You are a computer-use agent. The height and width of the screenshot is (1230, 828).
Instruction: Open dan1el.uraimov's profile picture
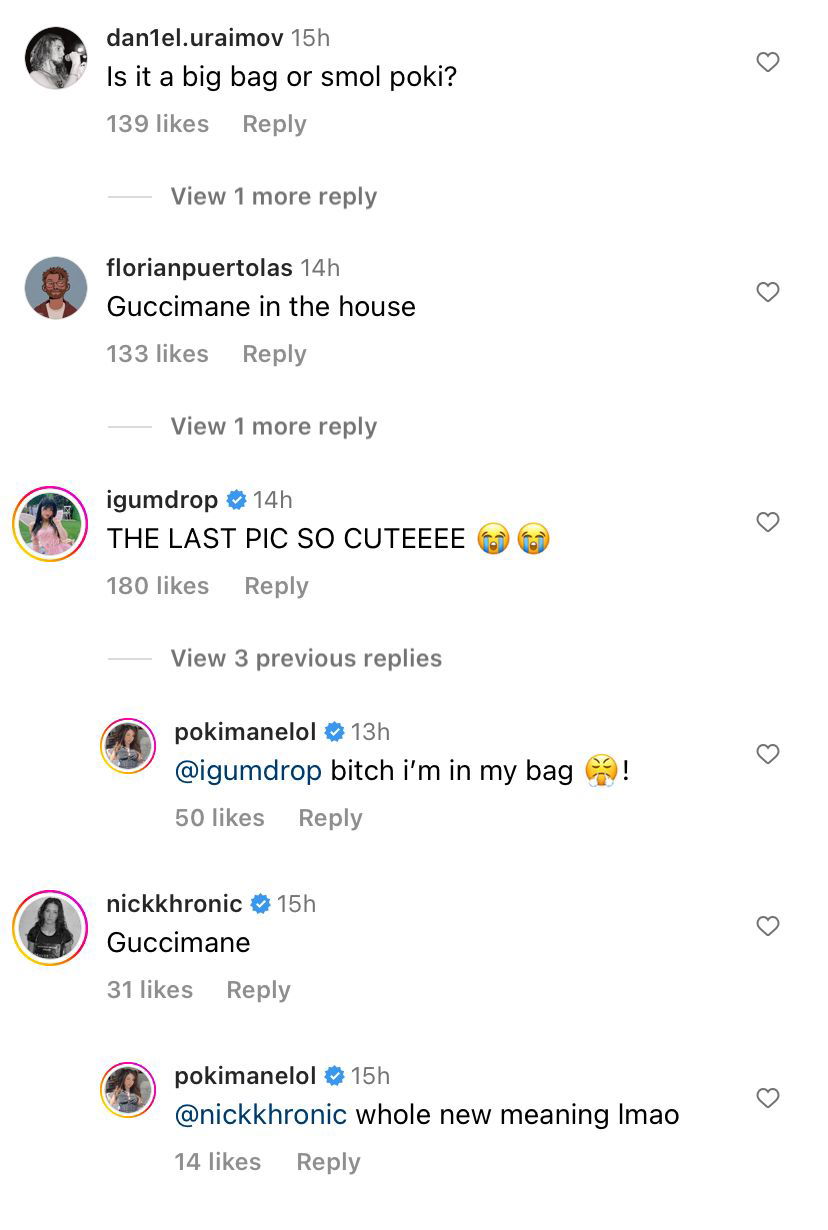(x=55, y=58)
